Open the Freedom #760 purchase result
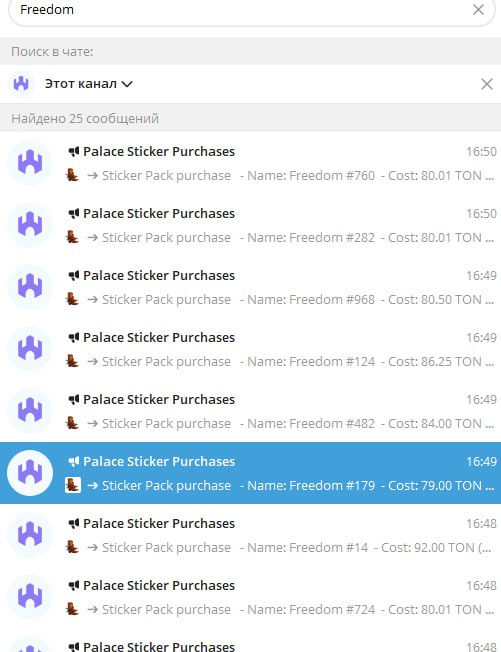501x652 pixels. pyautogui.click(x=250, y=163)
